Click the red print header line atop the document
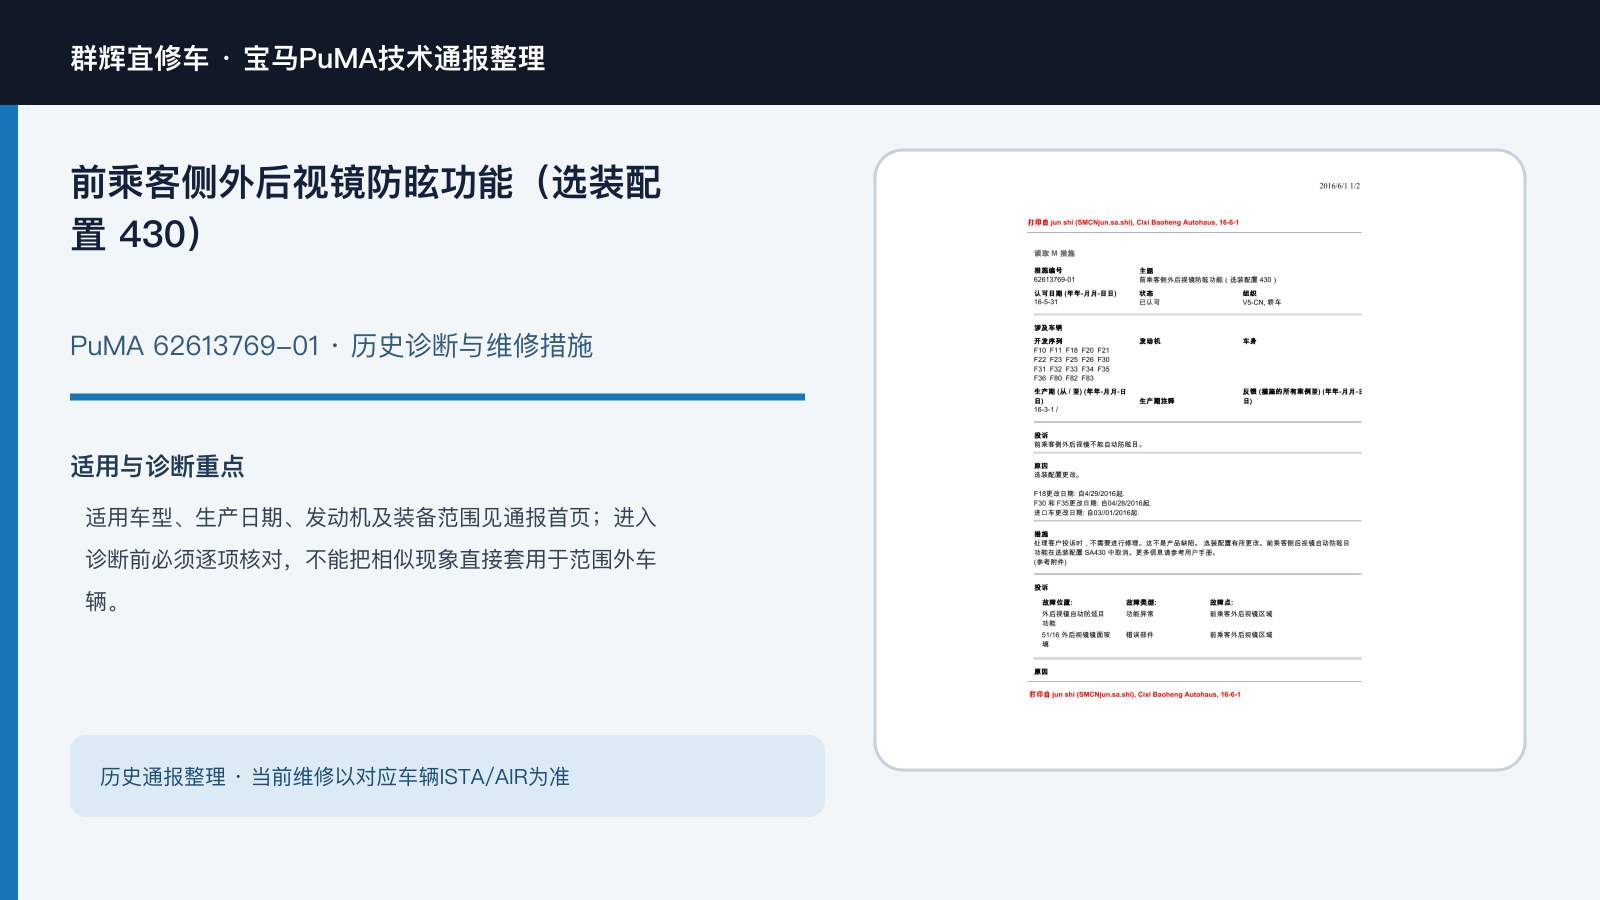Screen dimensions: 1600x900 tap(1133, 223)
